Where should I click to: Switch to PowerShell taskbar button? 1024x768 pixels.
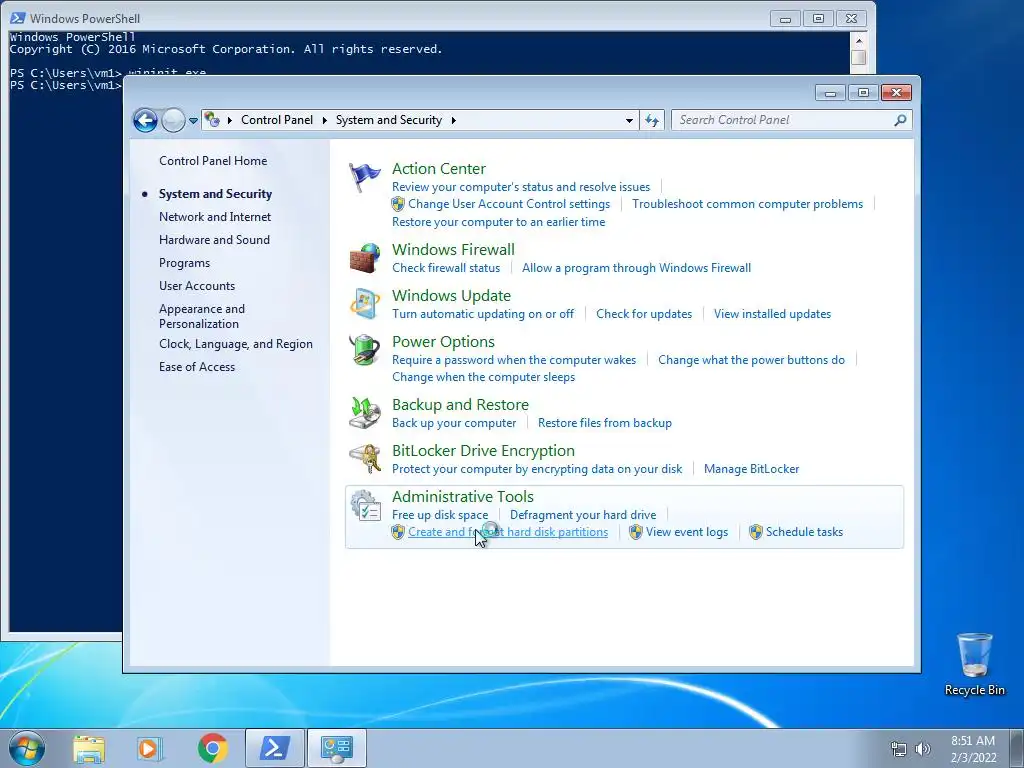coord(275,748)
